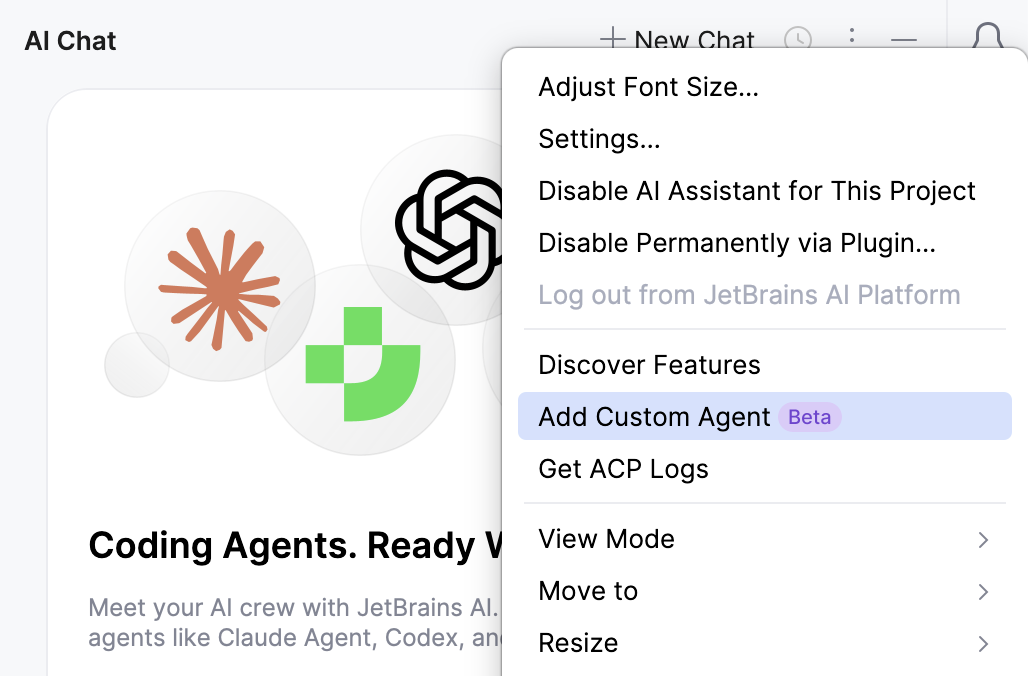
Task: Open the three-dot options menu
Action: pyautogui.click(x=852, y=38)
